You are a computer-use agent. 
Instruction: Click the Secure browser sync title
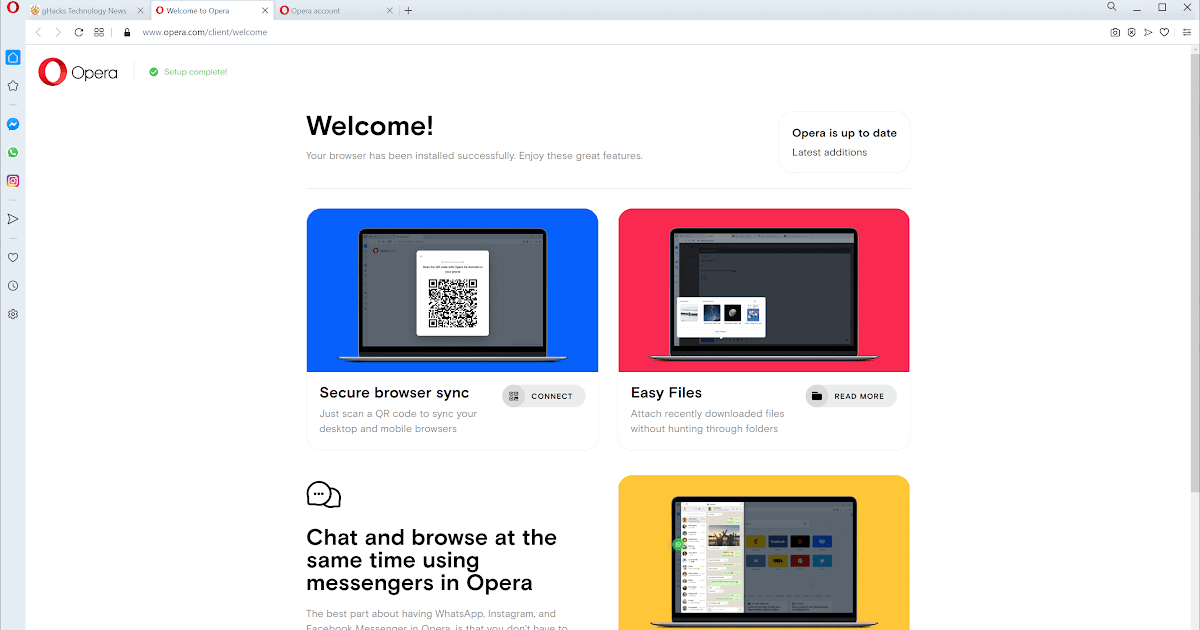pos(394,393)
